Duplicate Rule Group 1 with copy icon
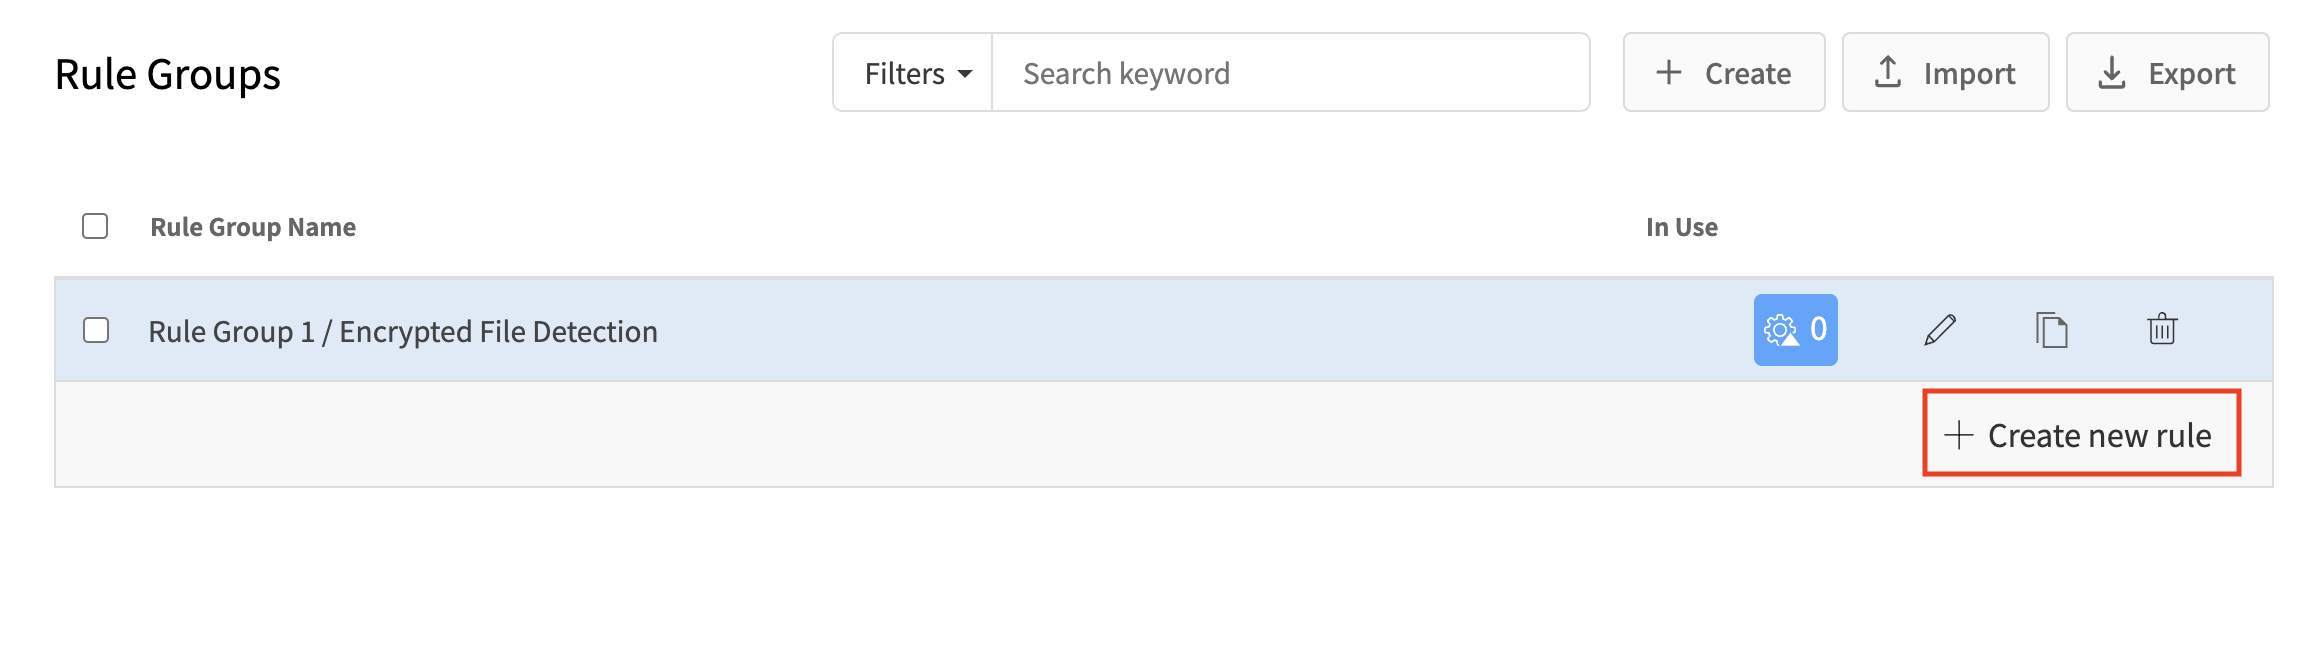 click(2051, 330)
